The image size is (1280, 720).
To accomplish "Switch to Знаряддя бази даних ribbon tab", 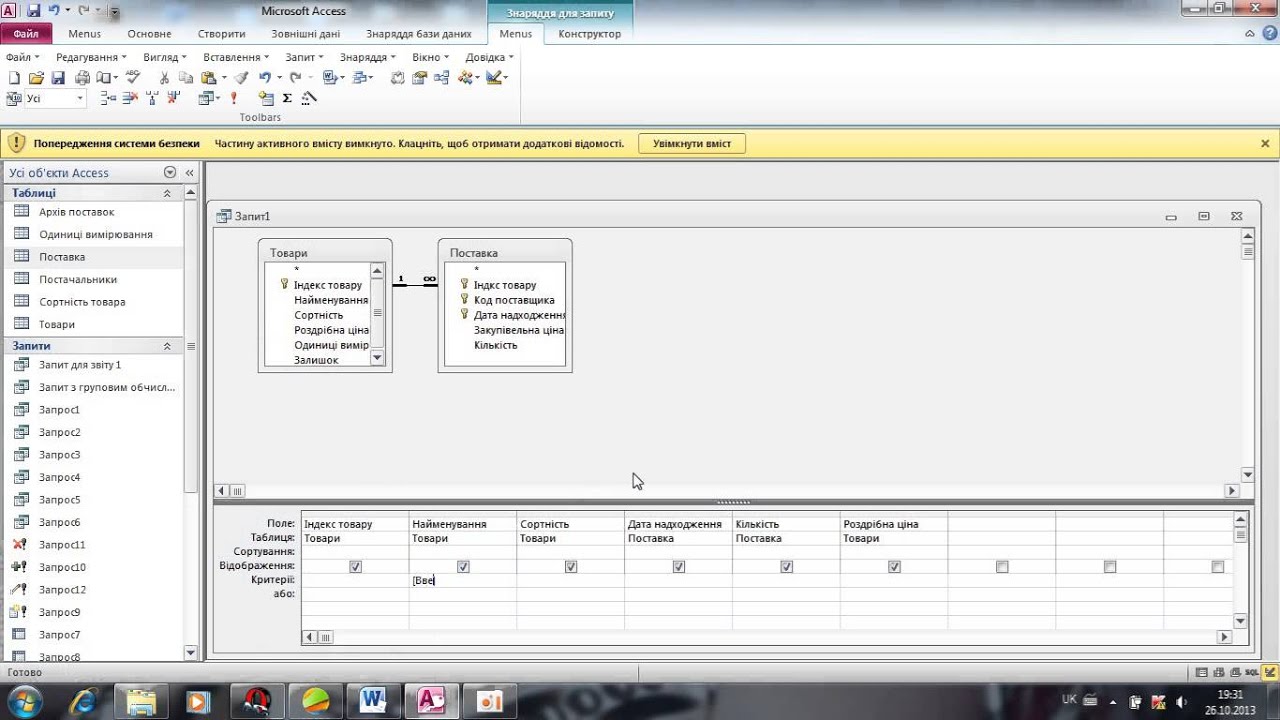I will [x=419, y=34].
